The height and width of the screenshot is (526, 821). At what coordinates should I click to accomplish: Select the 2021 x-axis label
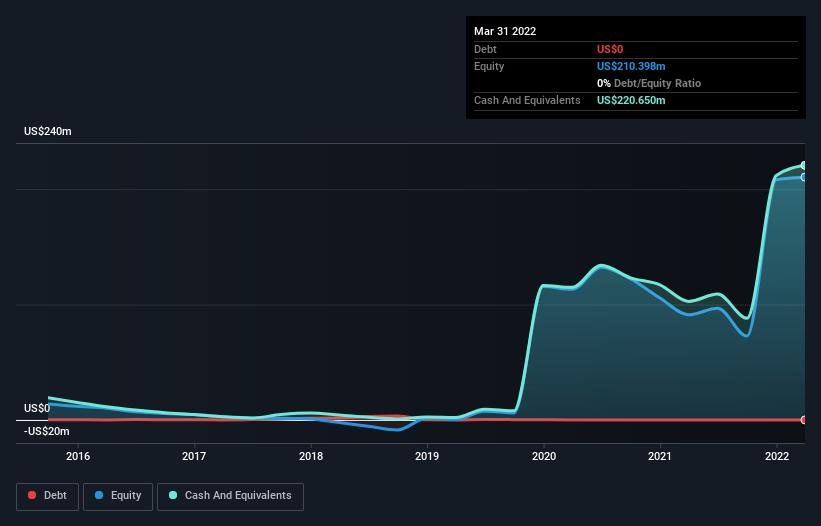tap(660, 456)
